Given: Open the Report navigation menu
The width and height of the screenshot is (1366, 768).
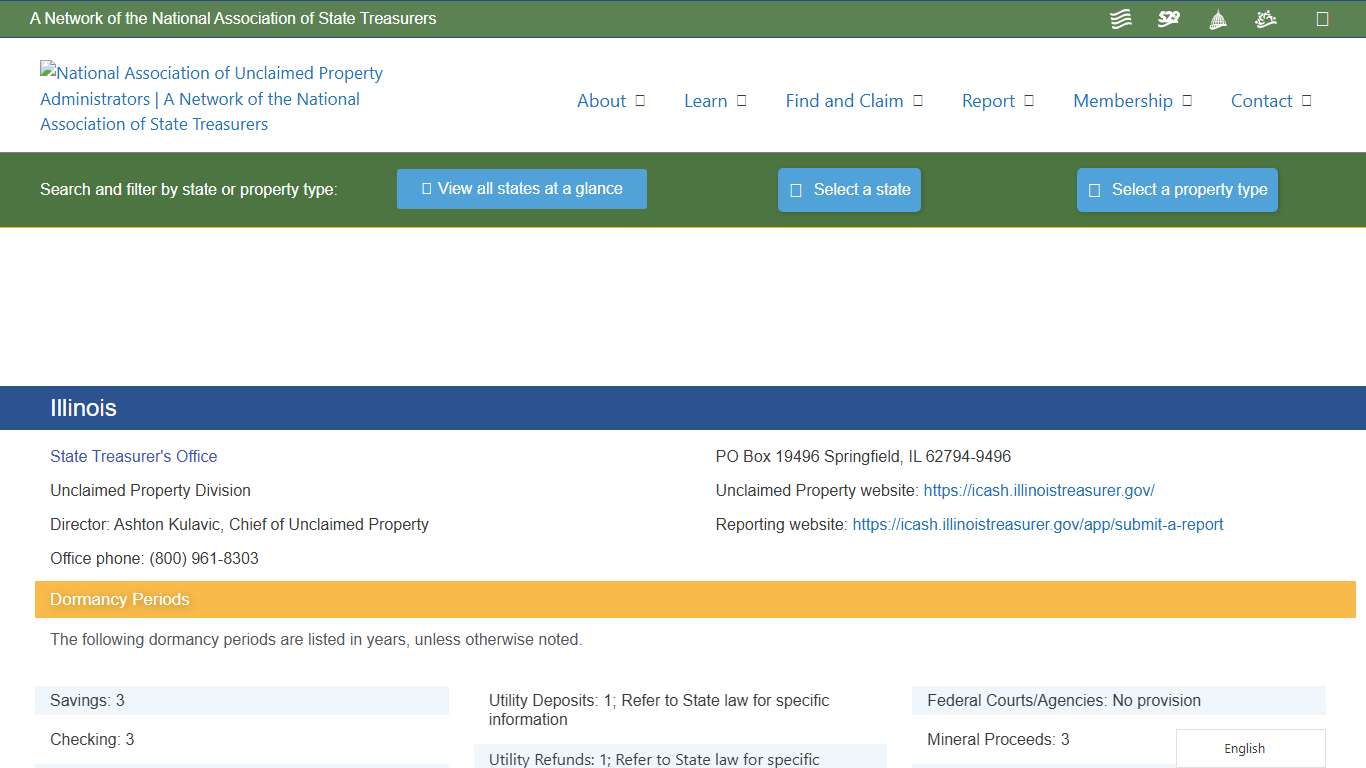Looking at the screenshot, I should 1029,100.
